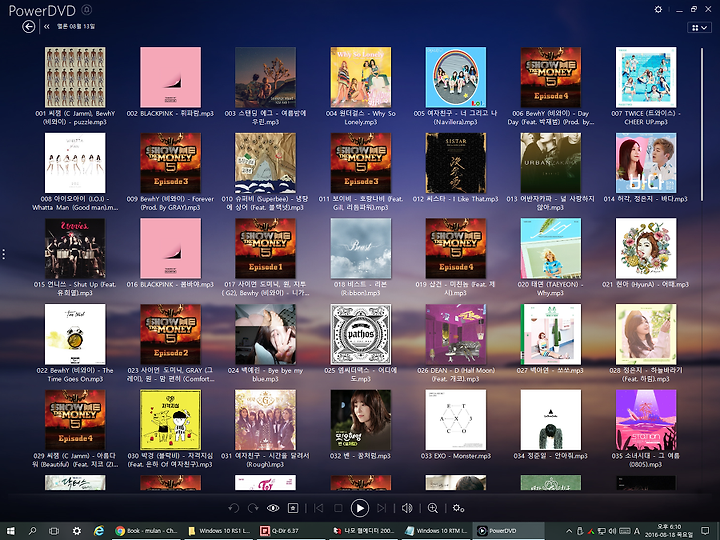The height and width of the screenshot is (540, 720).
Task: Select 025 pathos album cover
Action: pyautogui.click(x=361, y=334)
